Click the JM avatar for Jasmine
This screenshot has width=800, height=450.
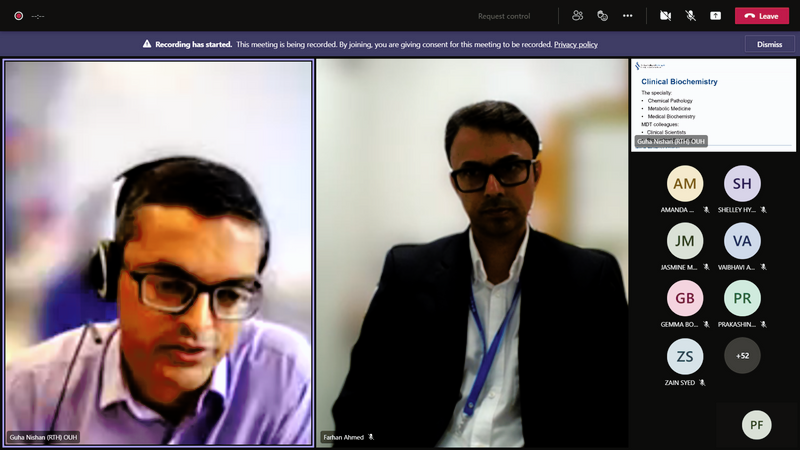[x=685, y=241]
